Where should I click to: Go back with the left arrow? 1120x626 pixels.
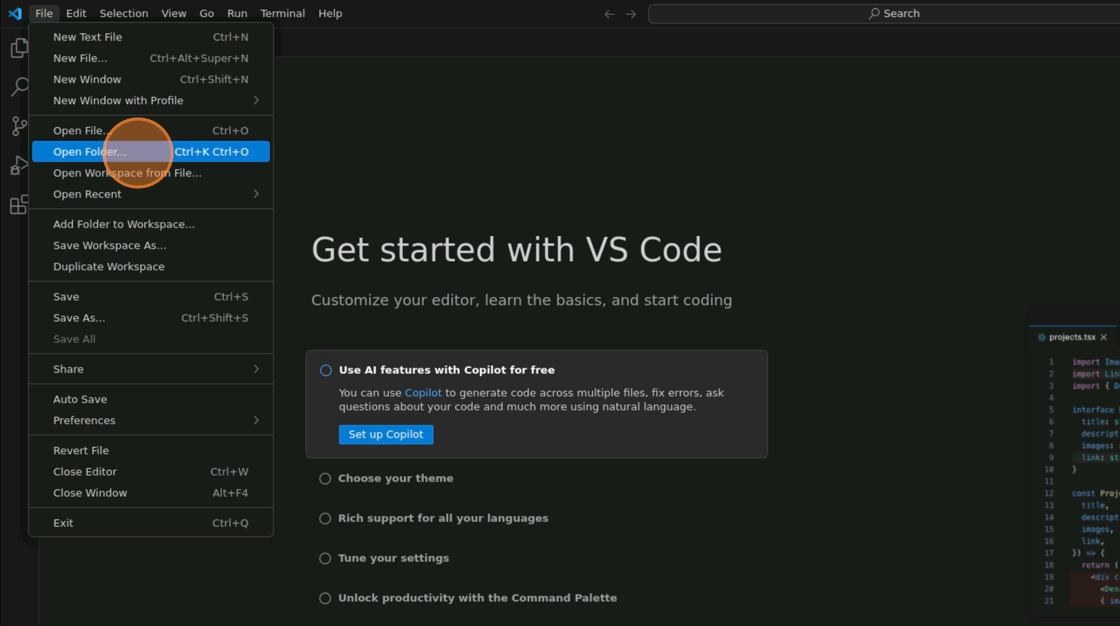[x=609, y=14]
